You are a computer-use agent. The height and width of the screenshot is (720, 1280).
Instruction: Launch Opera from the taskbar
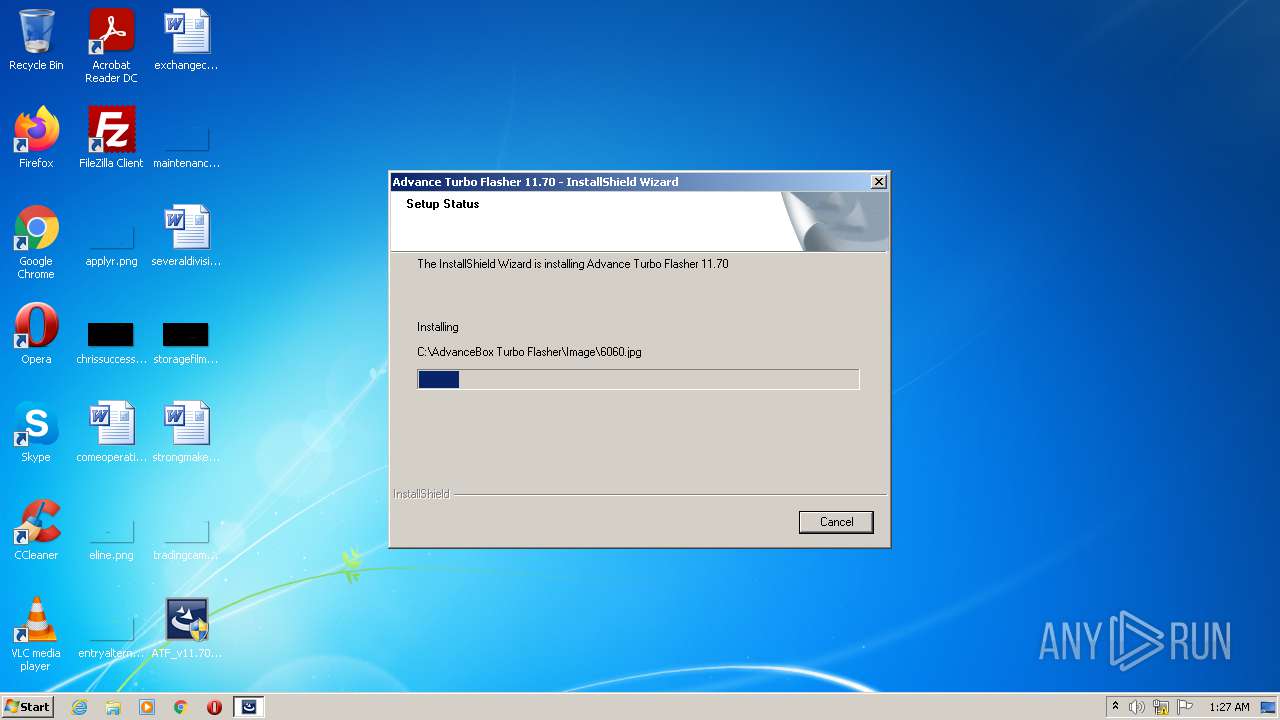(x=214, y=707)
